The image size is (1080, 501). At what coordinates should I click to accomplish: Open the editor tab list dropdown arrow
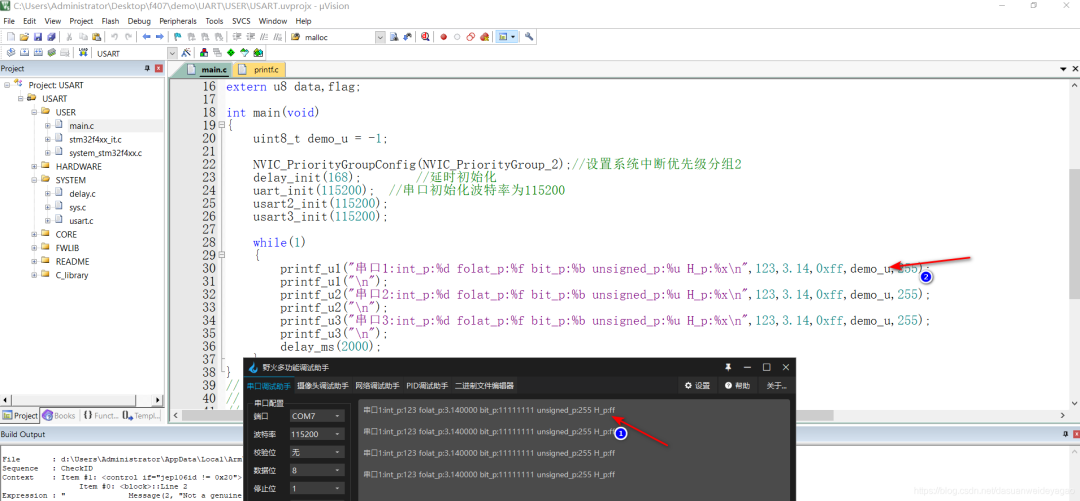pyautogui.click(x=1063, y=70)
